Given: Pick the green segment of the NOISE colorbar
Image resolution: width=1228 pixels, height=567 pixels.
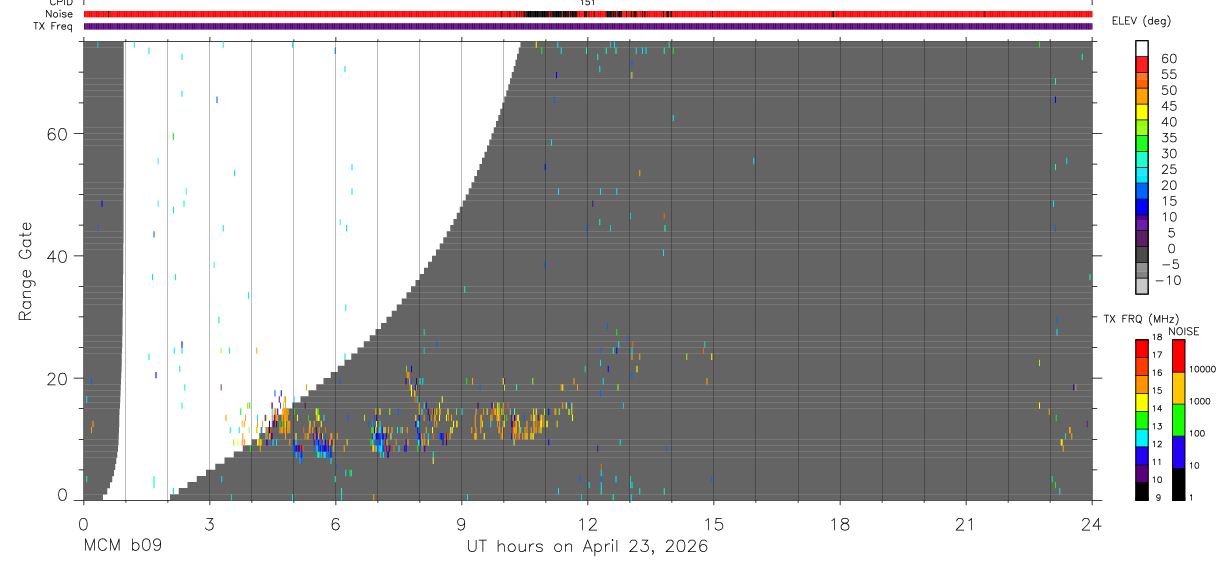Looking at the screenshot, I should point(1177,420).
